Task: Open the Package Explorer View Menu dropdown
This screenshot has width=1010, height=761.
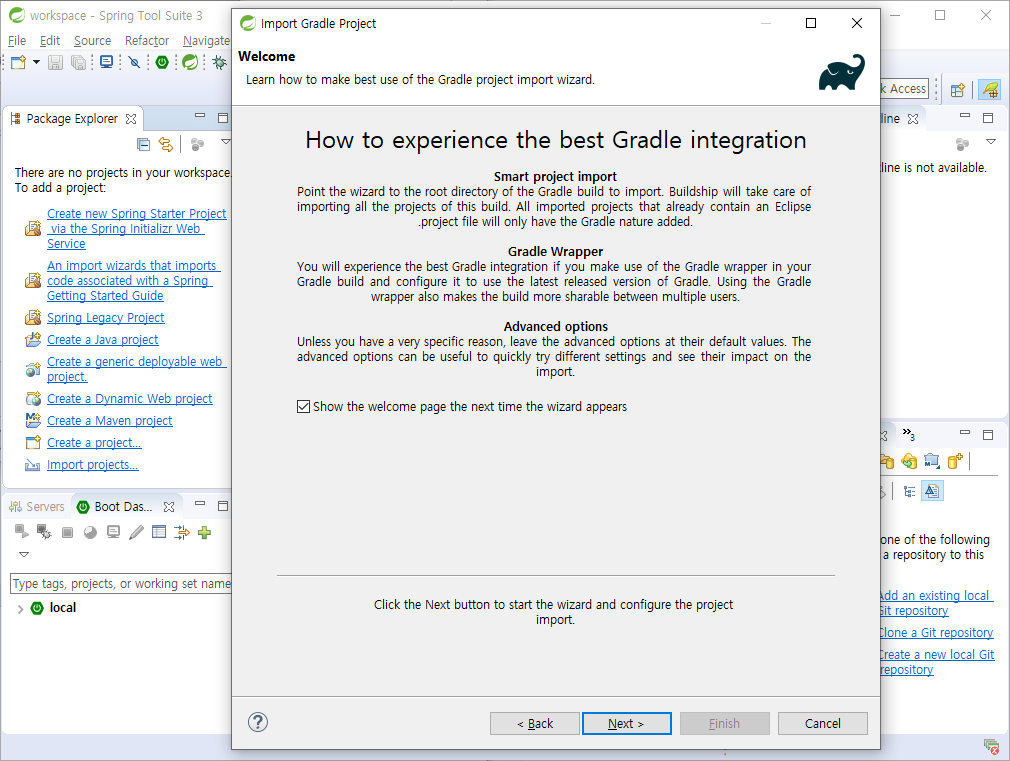Action: click(x=225, y=142)
